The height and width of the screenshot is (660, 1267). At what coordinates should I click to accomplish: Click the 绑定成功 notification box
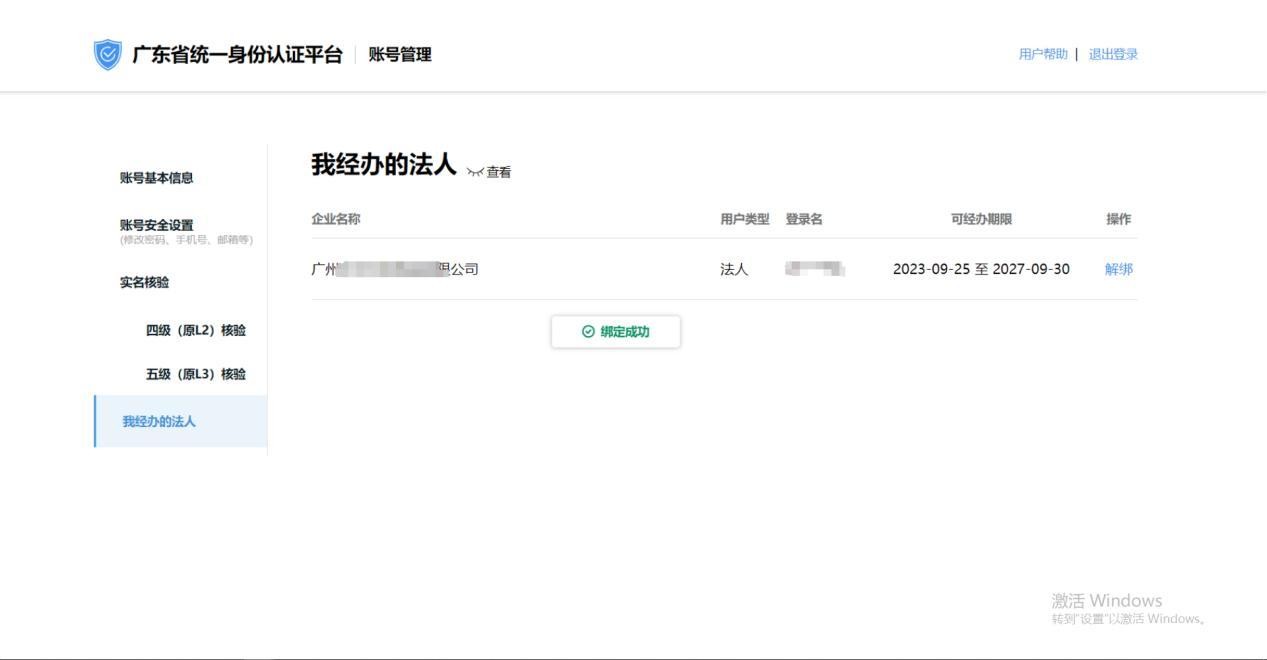pyautogui.click(x=617, y=331)
